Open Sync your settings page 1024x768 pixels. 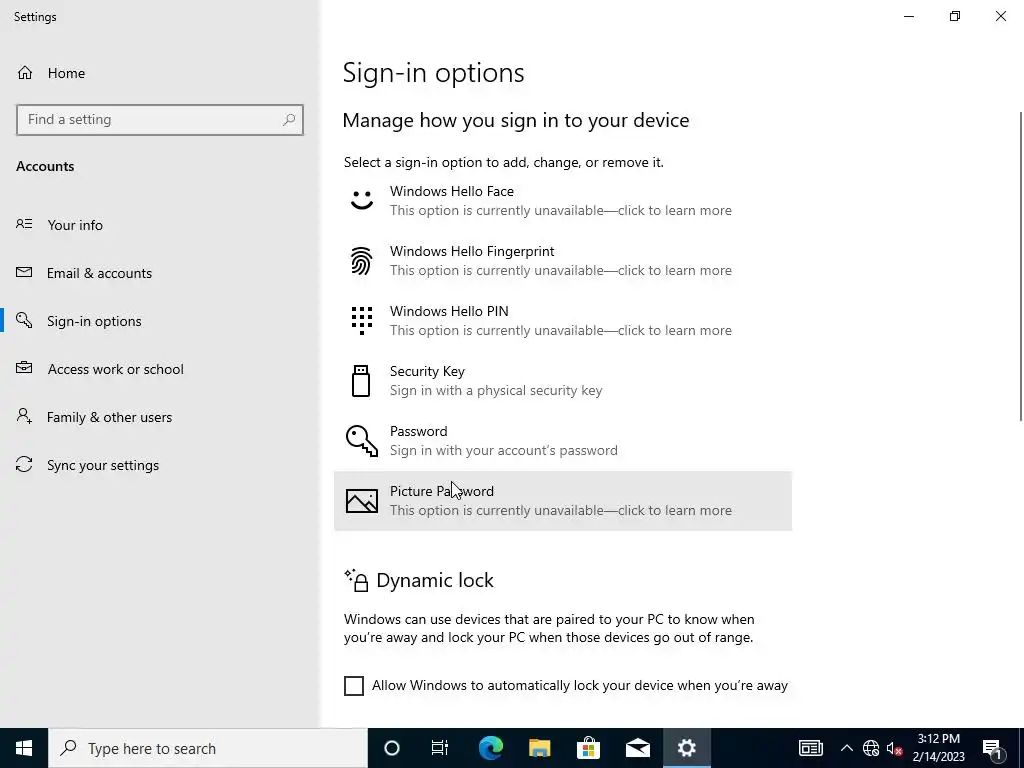(160, 465)
